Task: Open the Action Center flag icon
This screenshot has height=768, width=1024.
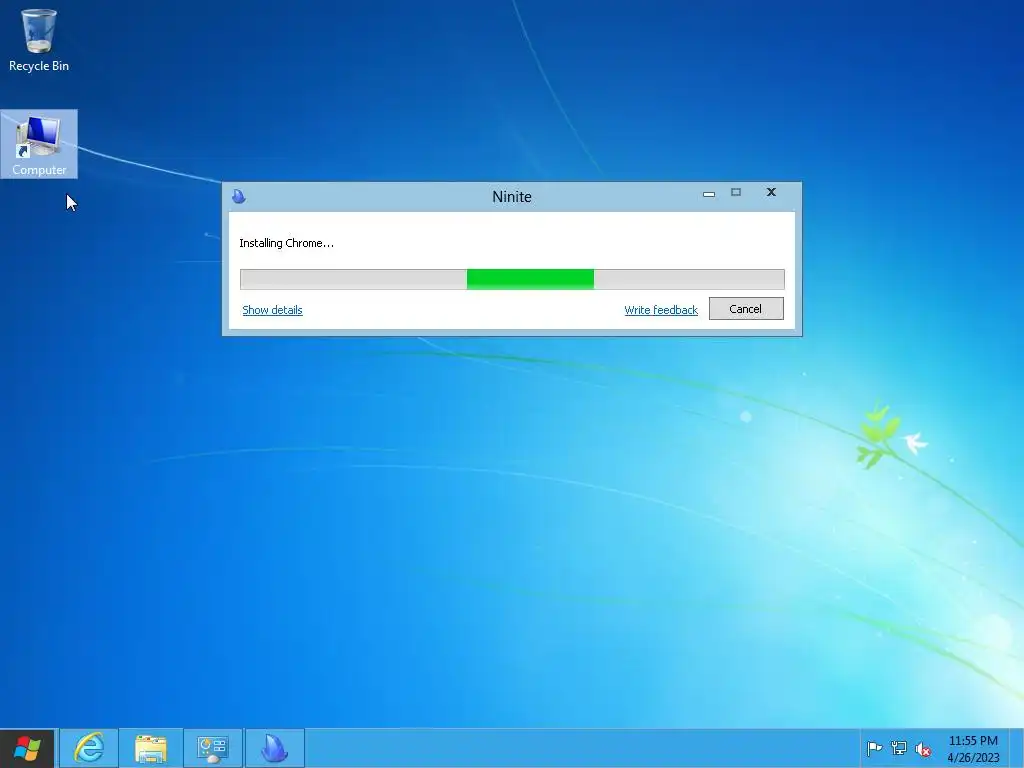Action: [874, 748]
